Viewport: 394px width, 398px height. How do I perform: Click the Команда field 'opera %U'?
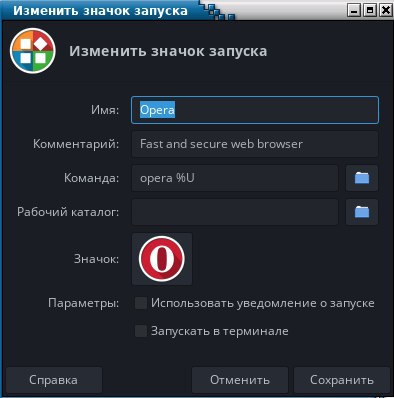235,178
